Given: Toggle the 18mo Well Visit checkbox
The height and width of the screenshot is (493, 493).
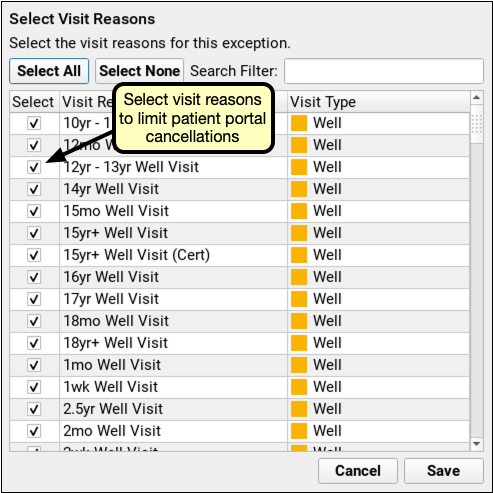Looking at the screenshot, I should [x=34, y=321].
